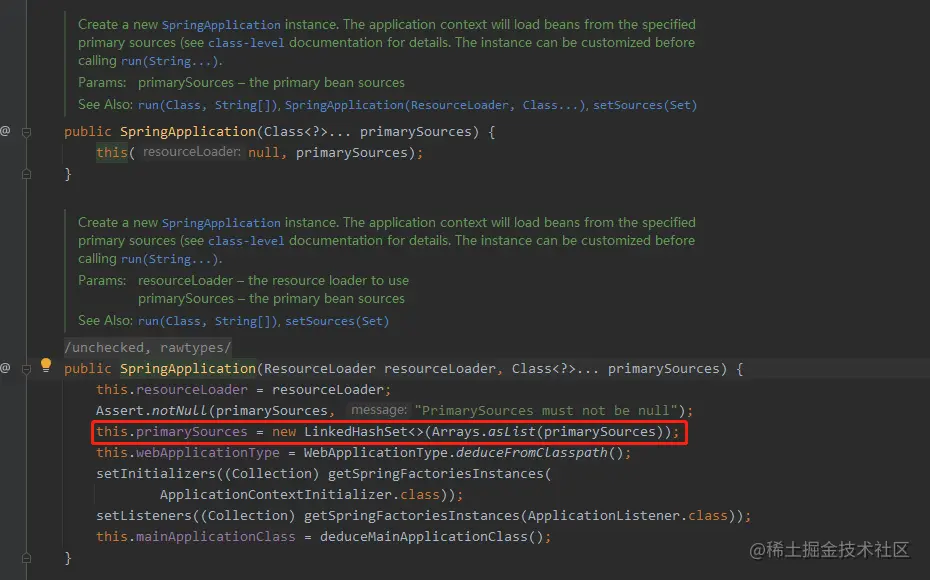The height and width of the screenshot is (580, 930).
Task: Click the null argument in the this() call
Action: coord(263,152)
